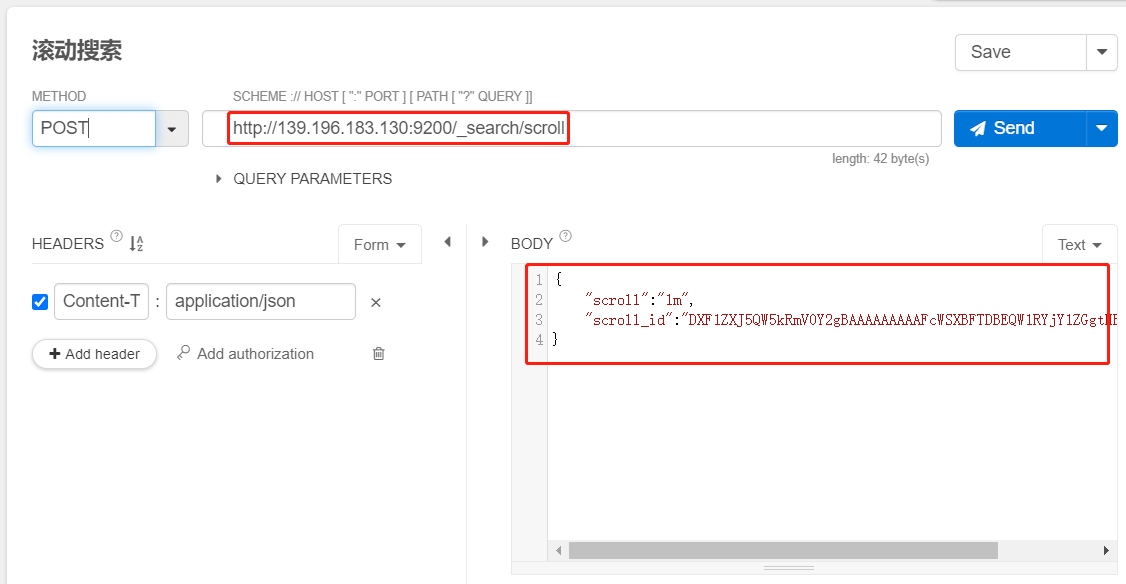The height and width of the screenshot is (584, 1126).
Task: Open the Send options dropdown arrow
Action: coord(1102,129)
